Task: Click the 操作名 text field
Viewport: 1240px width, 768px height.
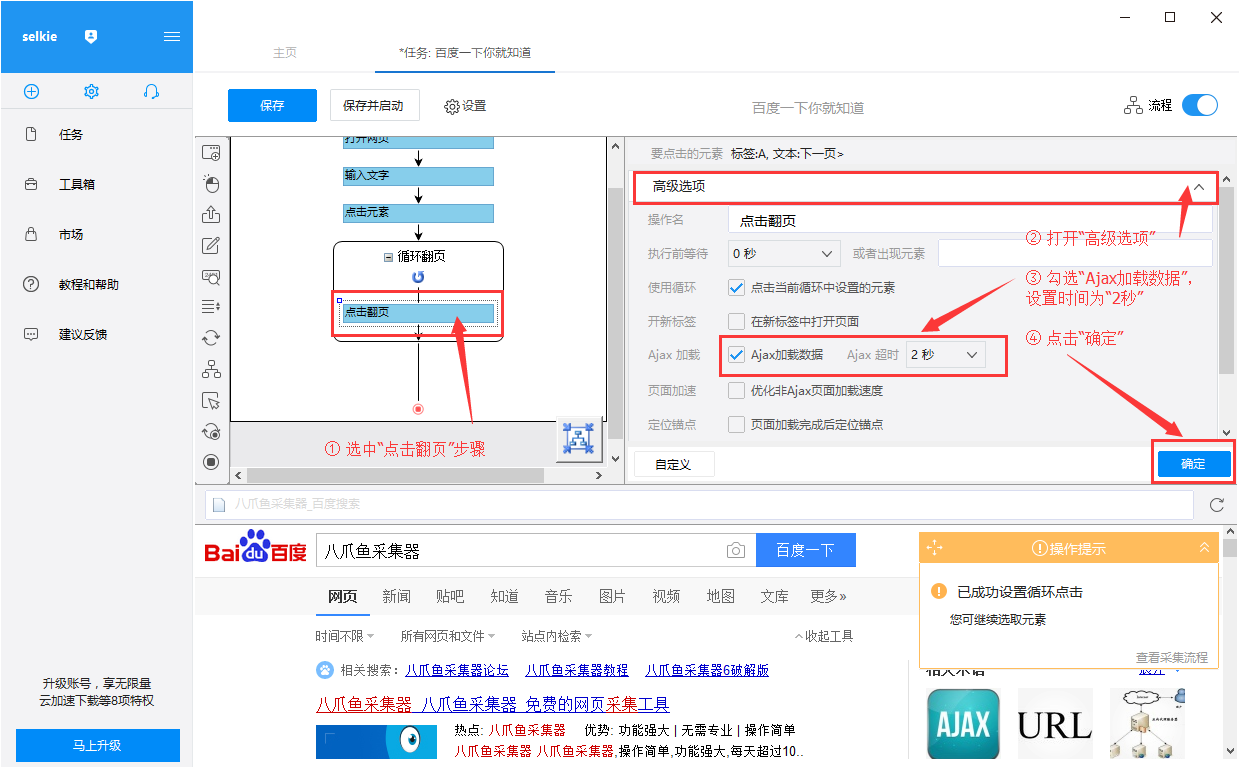Action: pyautogui.click(x=970, y=220)
